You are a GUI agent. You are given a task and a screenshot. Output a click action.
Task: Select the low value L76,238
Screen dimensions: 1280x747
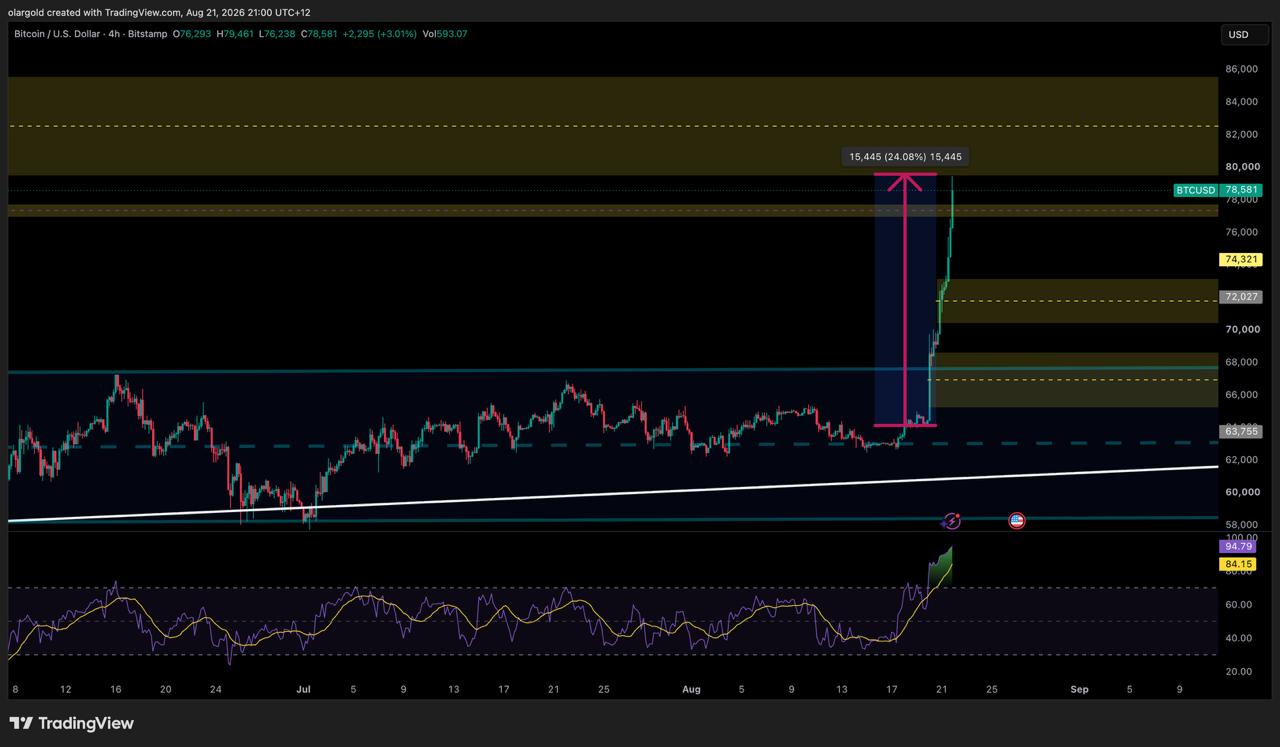[x=276, y=34]
